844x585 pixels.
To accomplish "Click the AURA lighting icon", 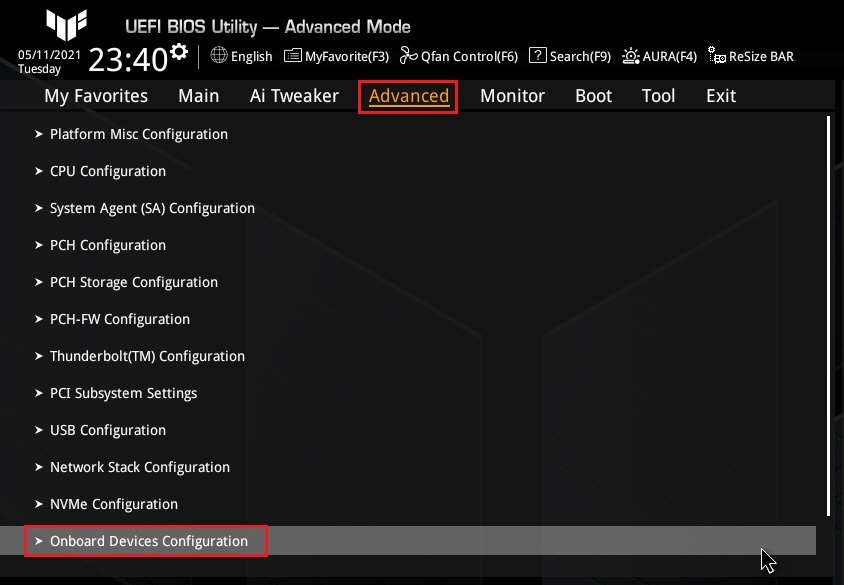I will (x=631, y=55).
